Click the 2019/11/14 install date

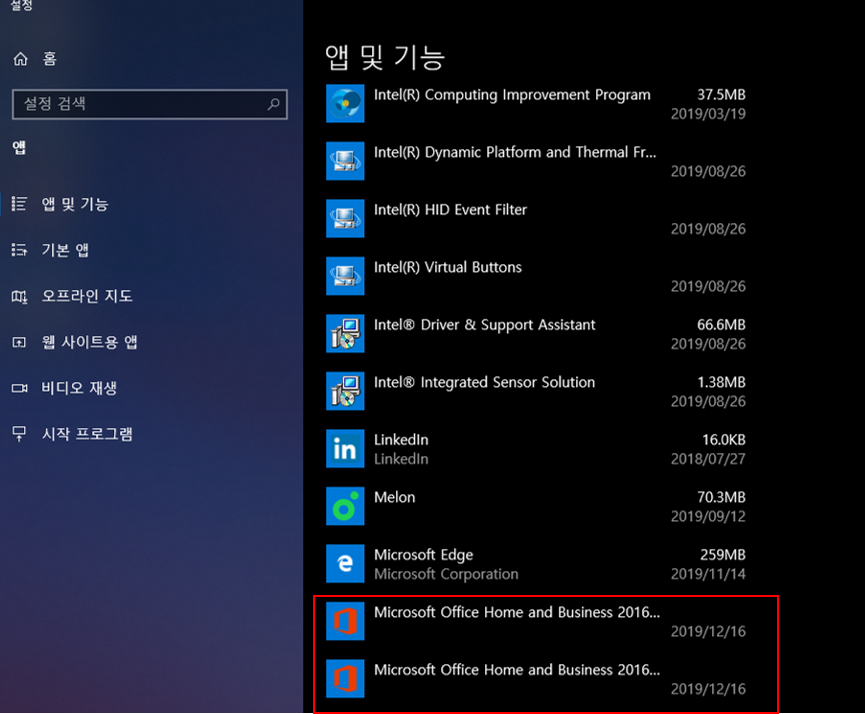[x=708, y=574]
